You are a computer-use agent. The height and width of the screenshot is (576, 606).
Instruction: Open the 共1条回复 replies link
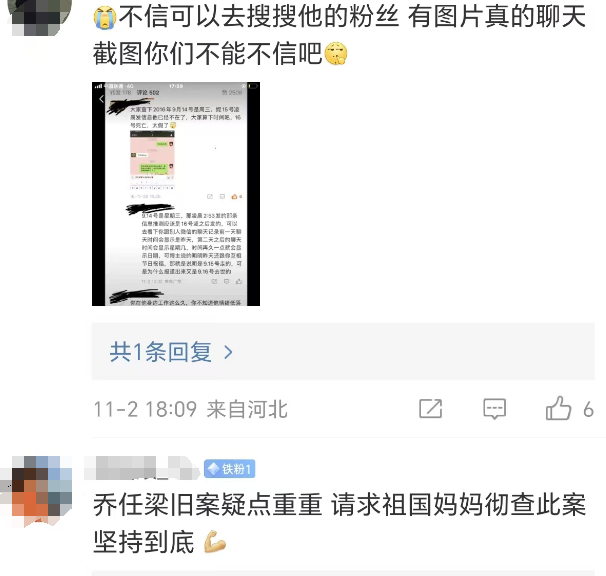(x=160, y=352)
